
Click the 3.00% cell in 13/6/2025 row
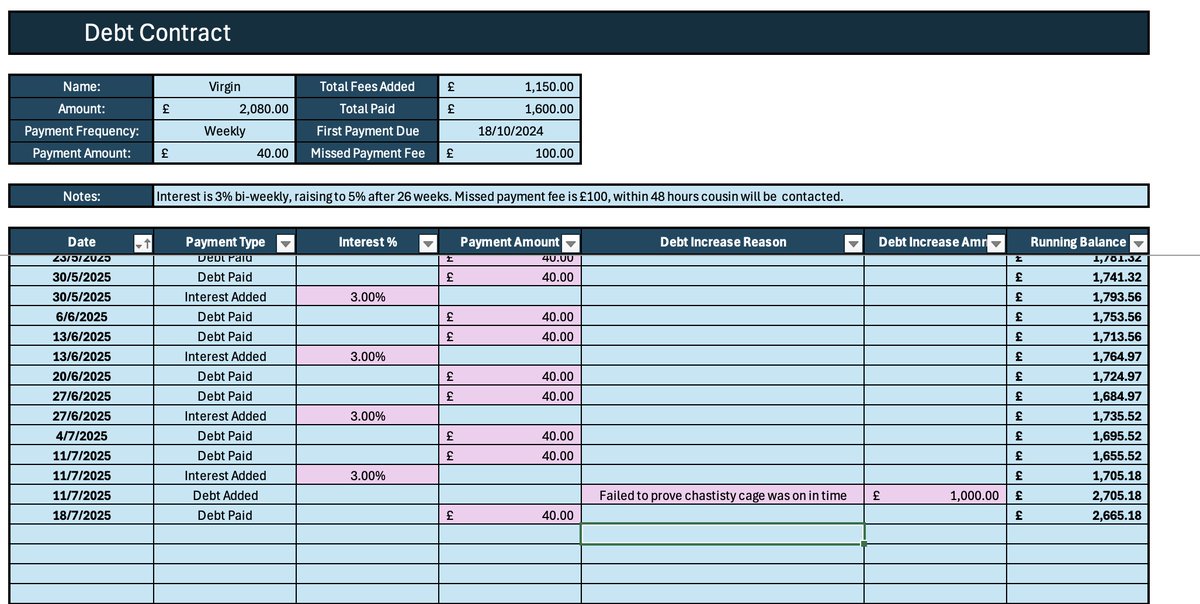[367, 356]
